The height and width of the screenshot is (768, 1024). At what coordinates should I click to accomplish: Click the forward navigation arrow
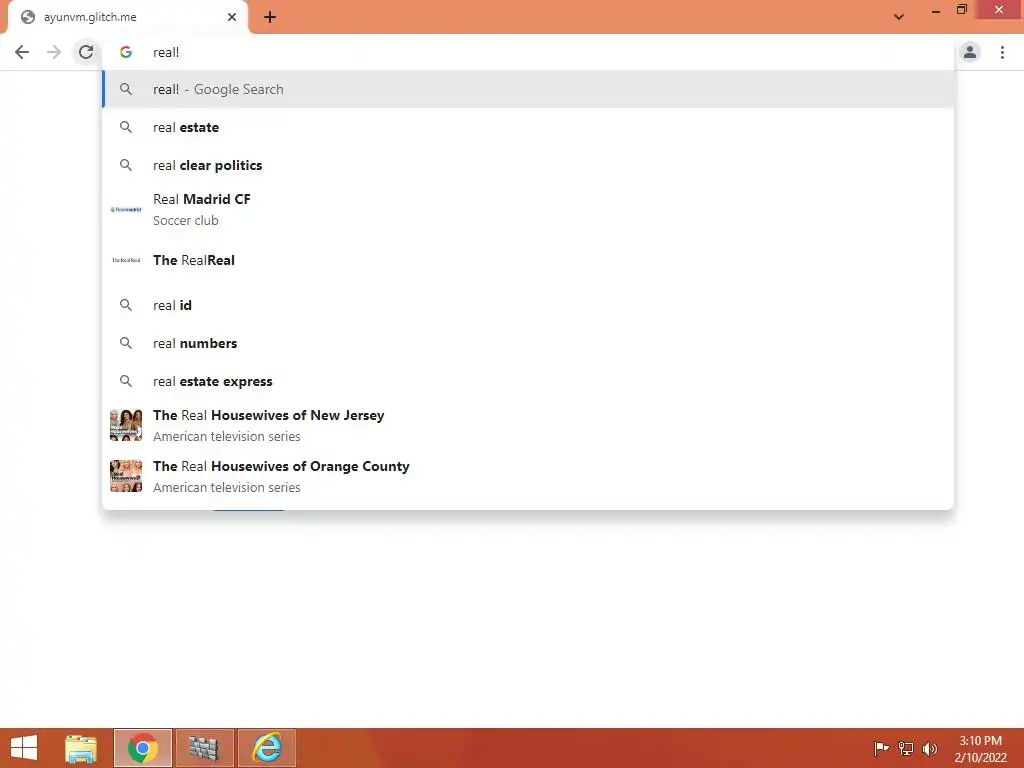point(54,52)
